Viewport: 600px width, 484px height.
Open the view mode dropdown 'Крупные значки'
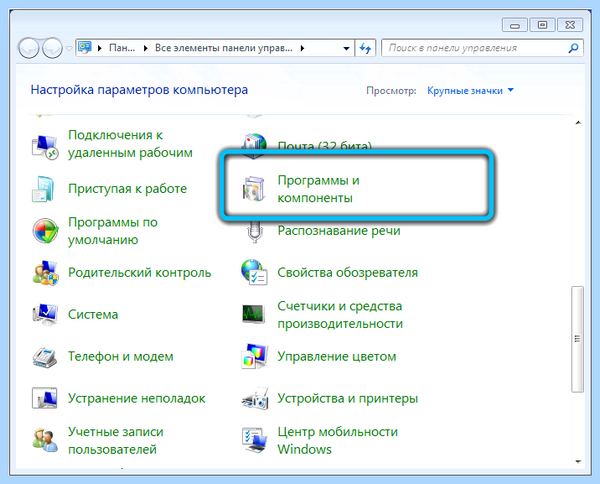470,91
